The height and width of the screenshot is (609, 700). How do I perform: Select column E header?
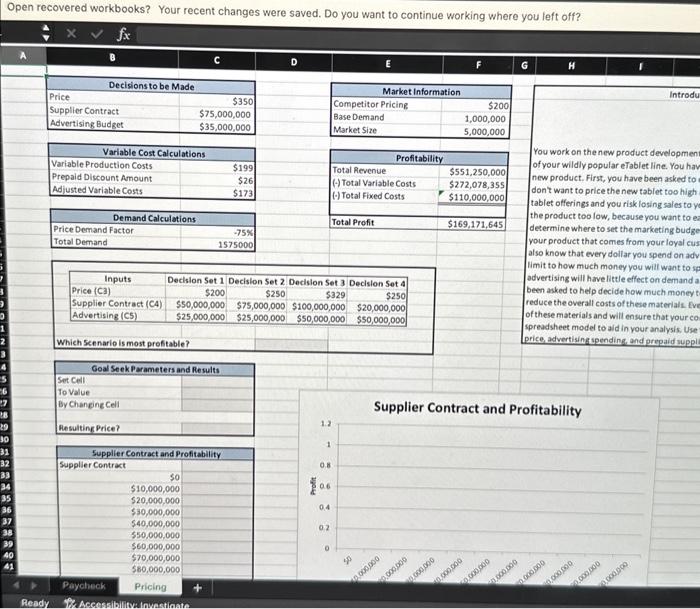tap(388, 63)
